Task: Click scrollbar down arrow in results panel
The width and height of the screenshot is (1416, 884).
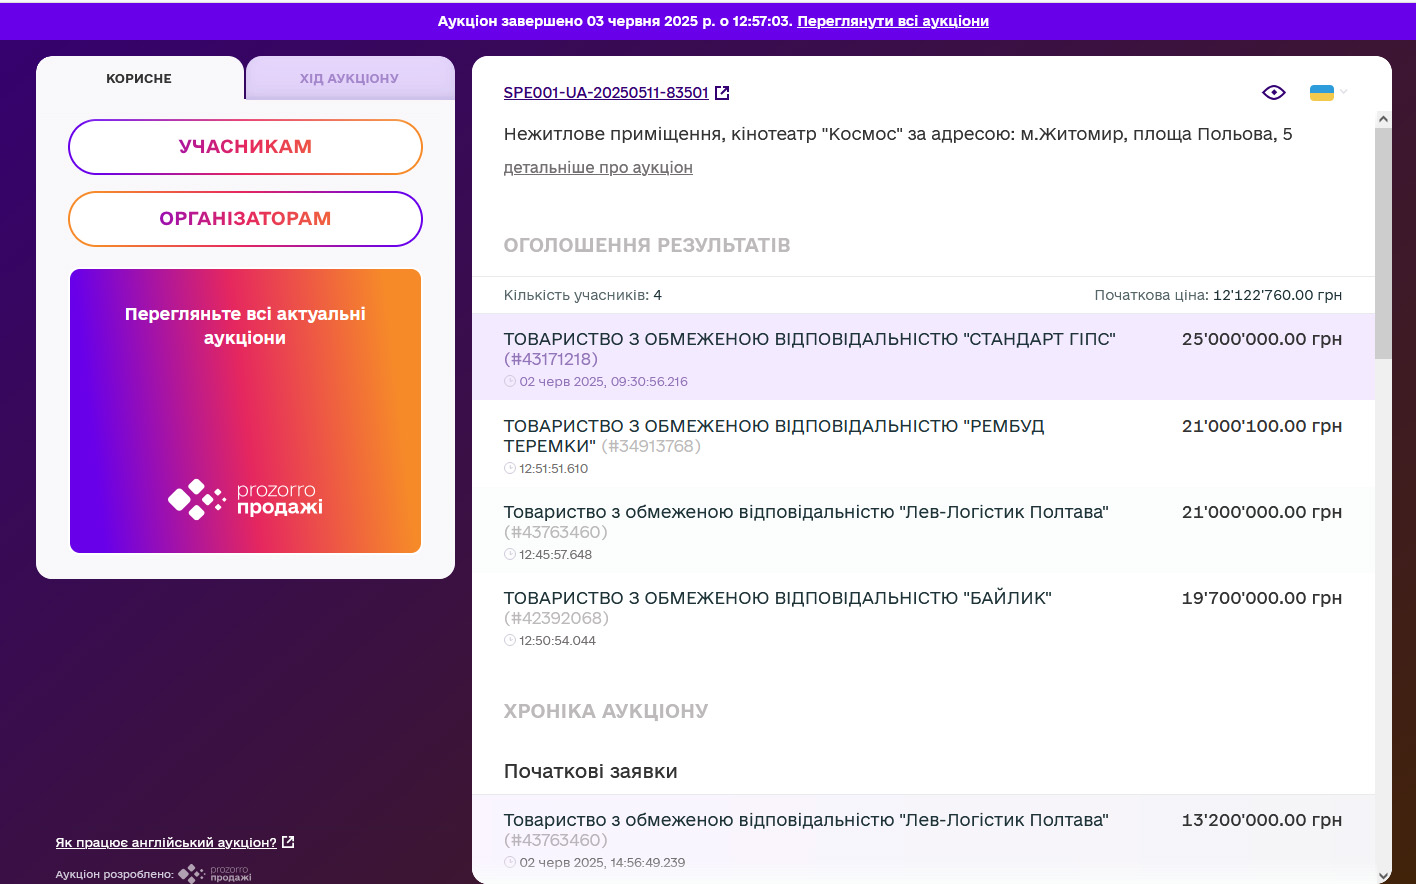Action: 1384,876
